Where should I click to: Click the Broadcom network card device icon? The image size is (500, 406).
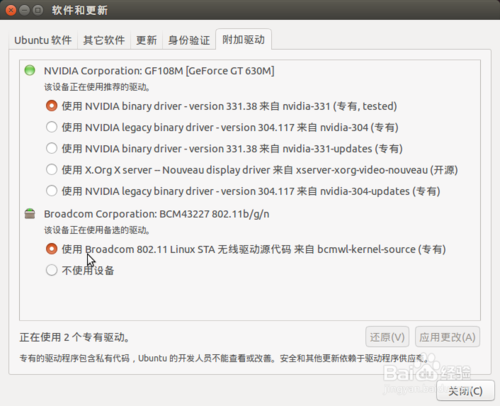tap(30, 214)
